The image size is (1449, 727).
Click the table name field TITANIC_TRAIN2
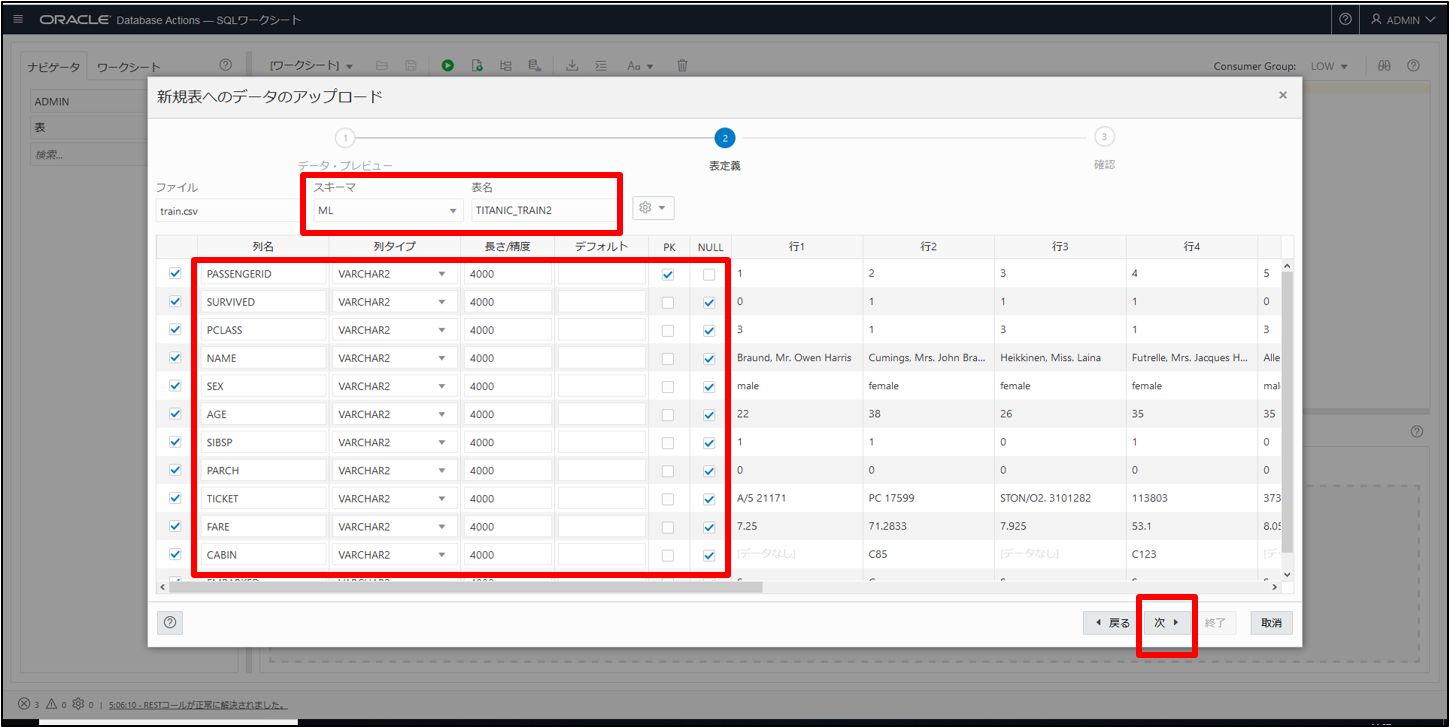pos(544,211)
